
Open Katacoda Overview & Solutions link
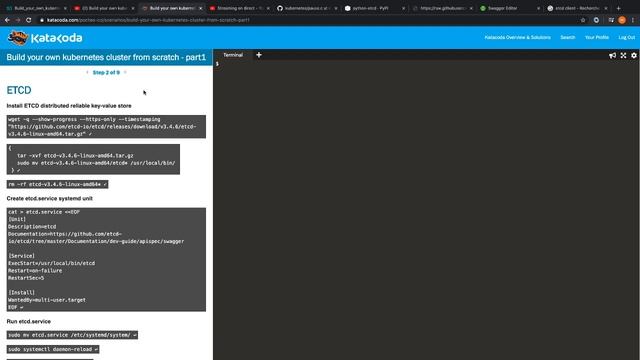[x=518, y=37]
